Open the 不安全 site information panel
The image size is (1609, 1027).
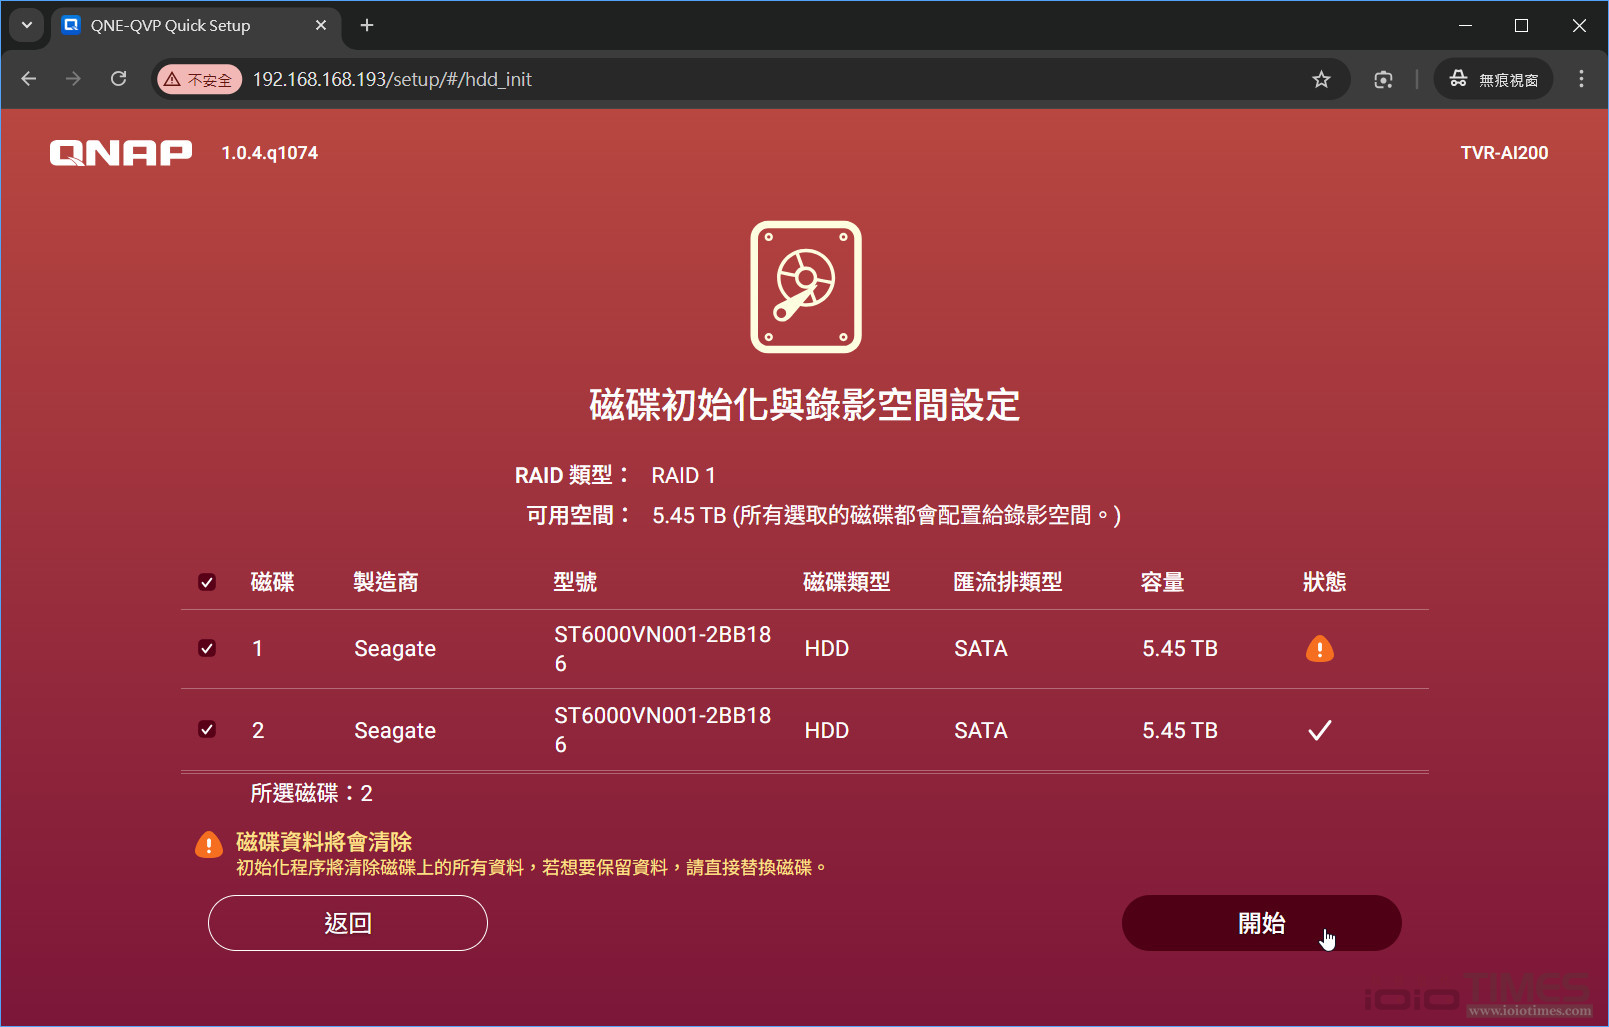[x=199, y=78]
